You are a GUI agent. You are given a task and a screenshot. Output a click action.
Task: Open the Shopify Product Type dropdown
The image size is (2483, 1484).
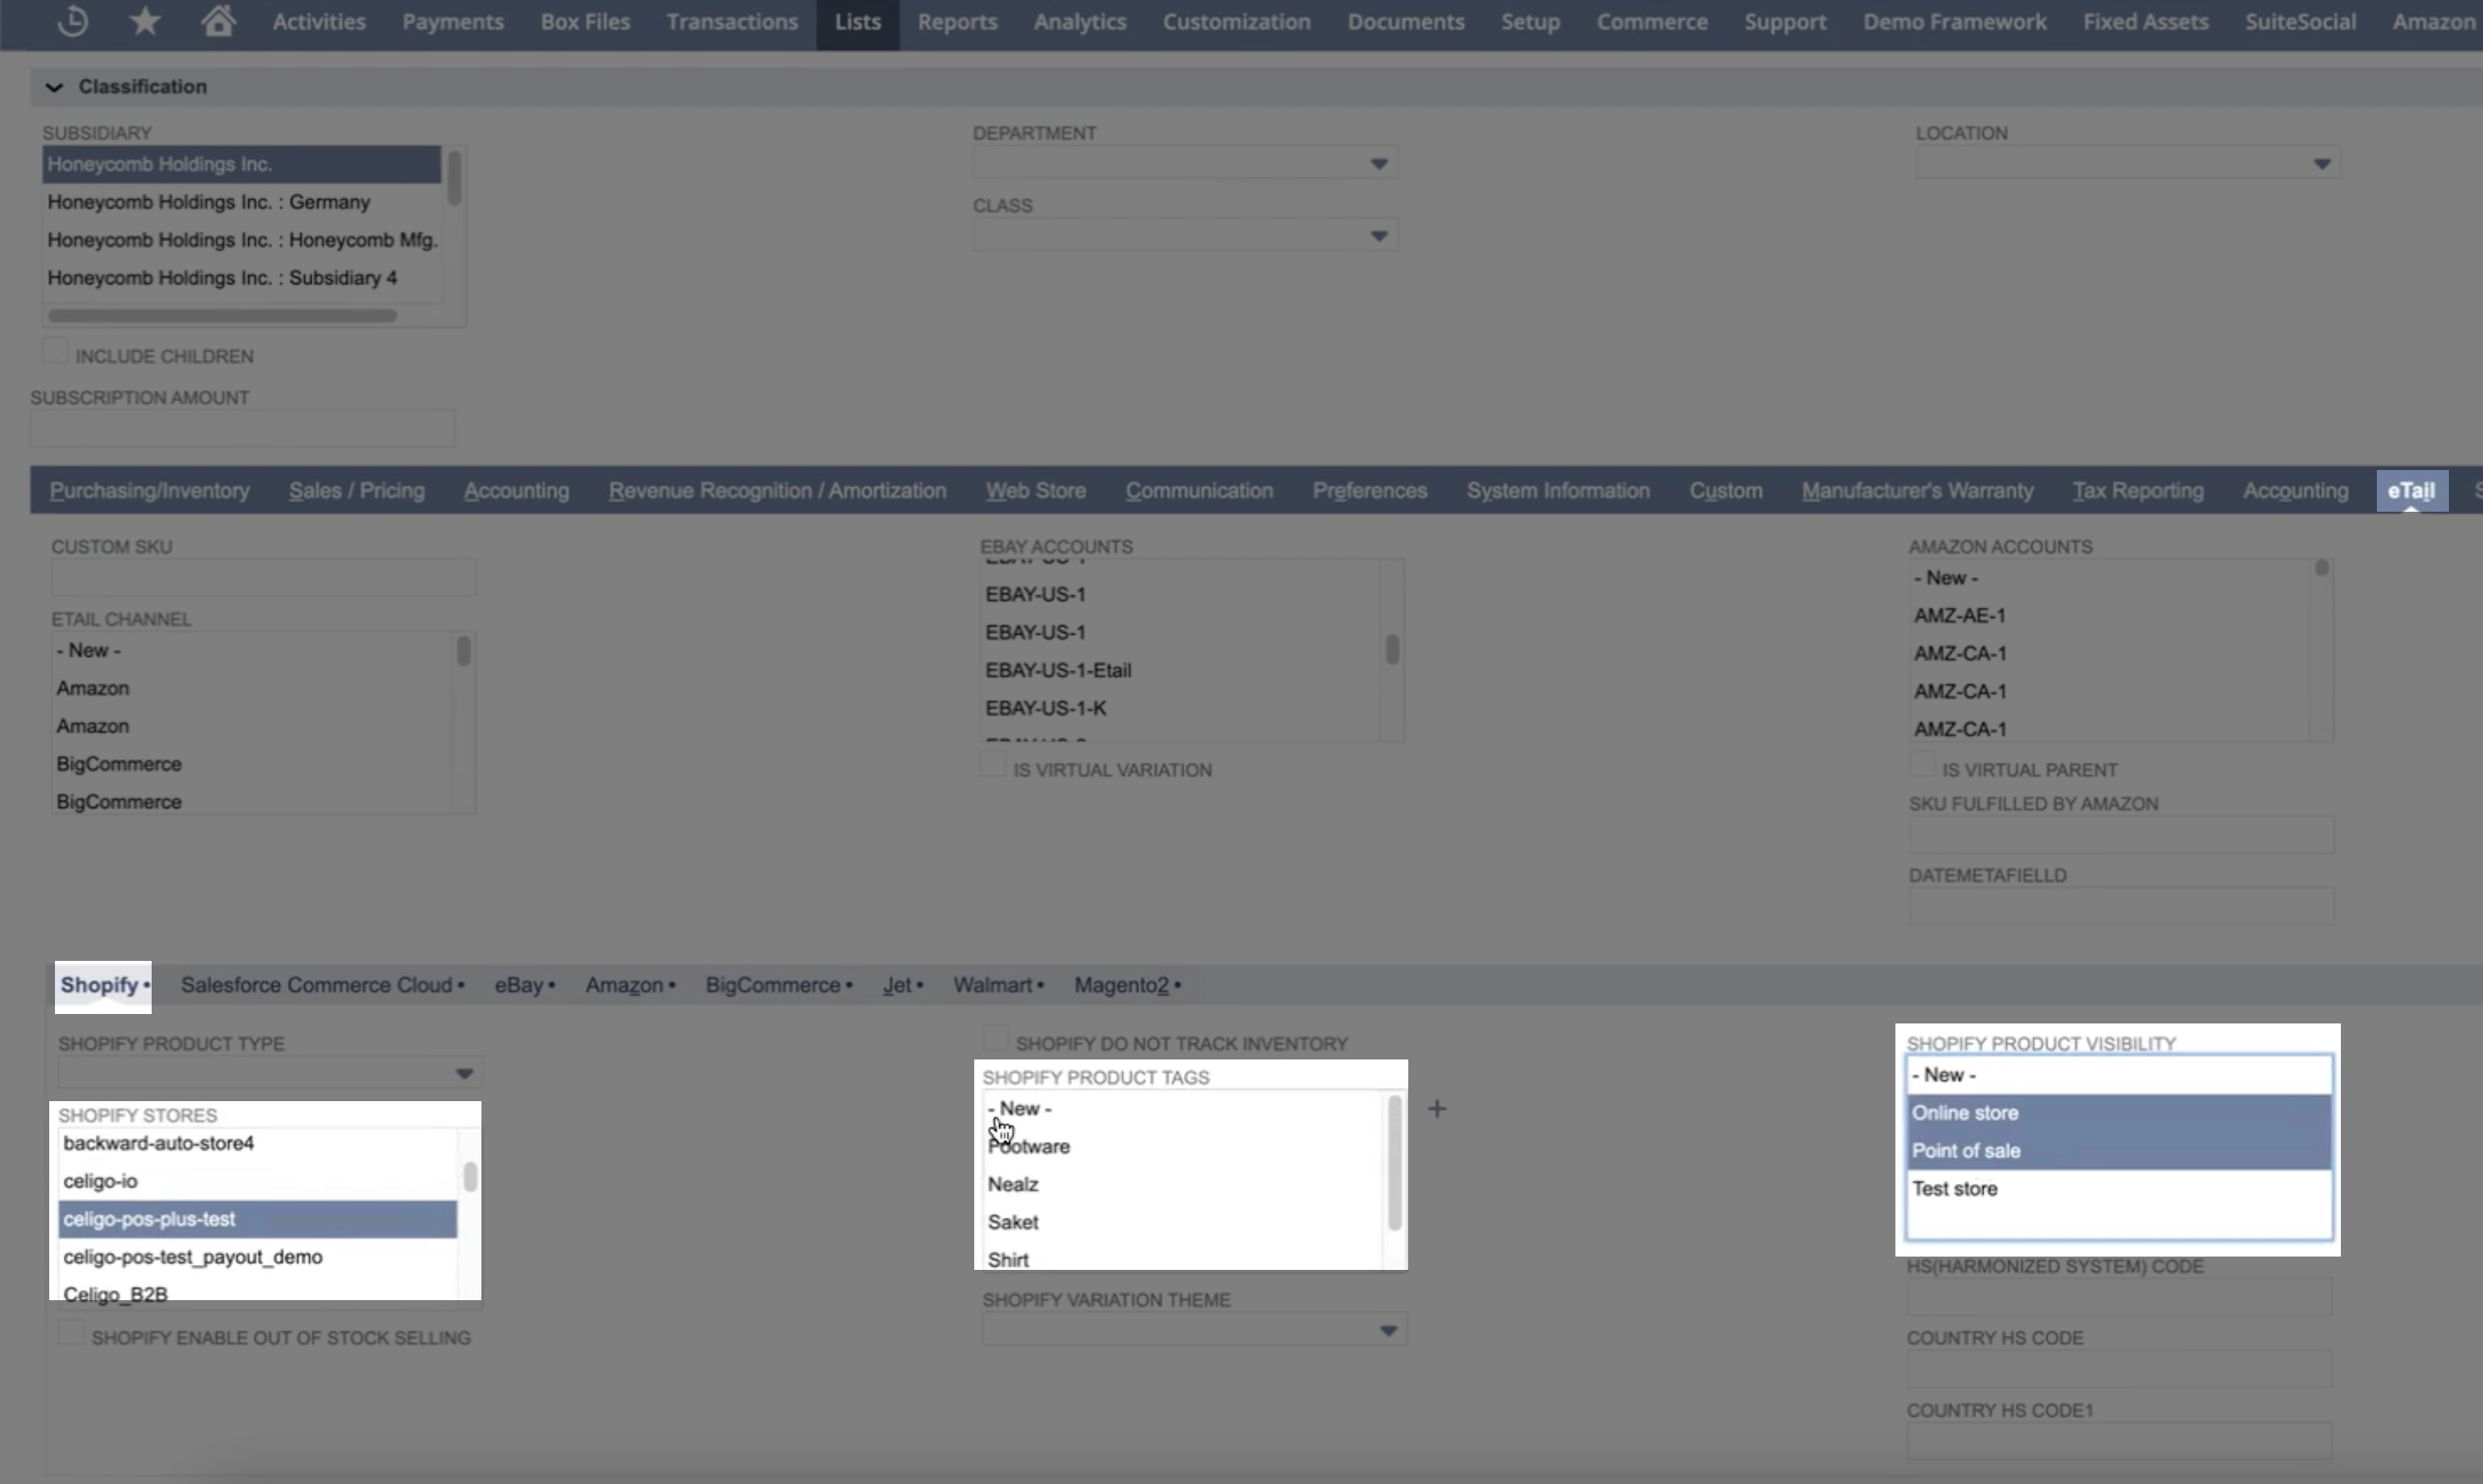click(270, 1073)
